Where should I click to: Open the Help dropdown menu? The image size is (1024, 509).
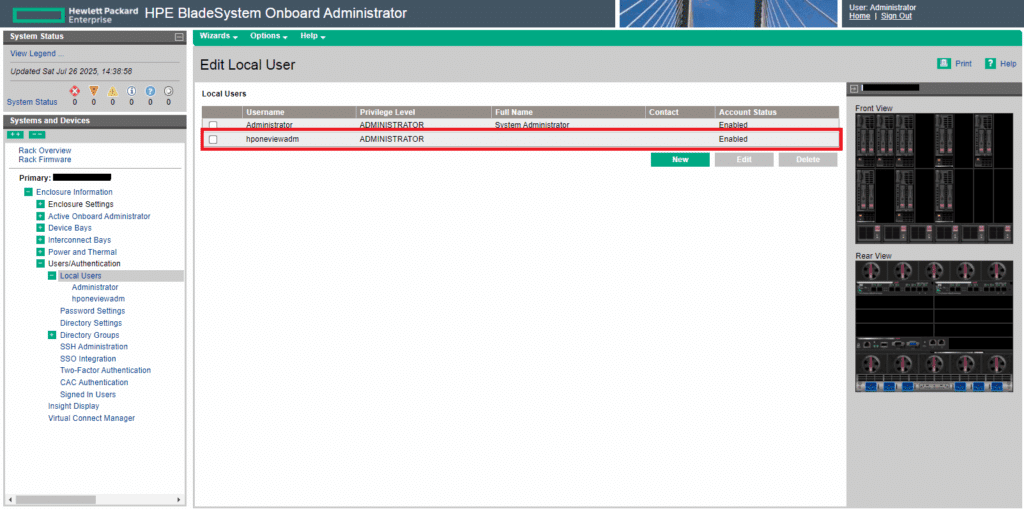(313, 37)
